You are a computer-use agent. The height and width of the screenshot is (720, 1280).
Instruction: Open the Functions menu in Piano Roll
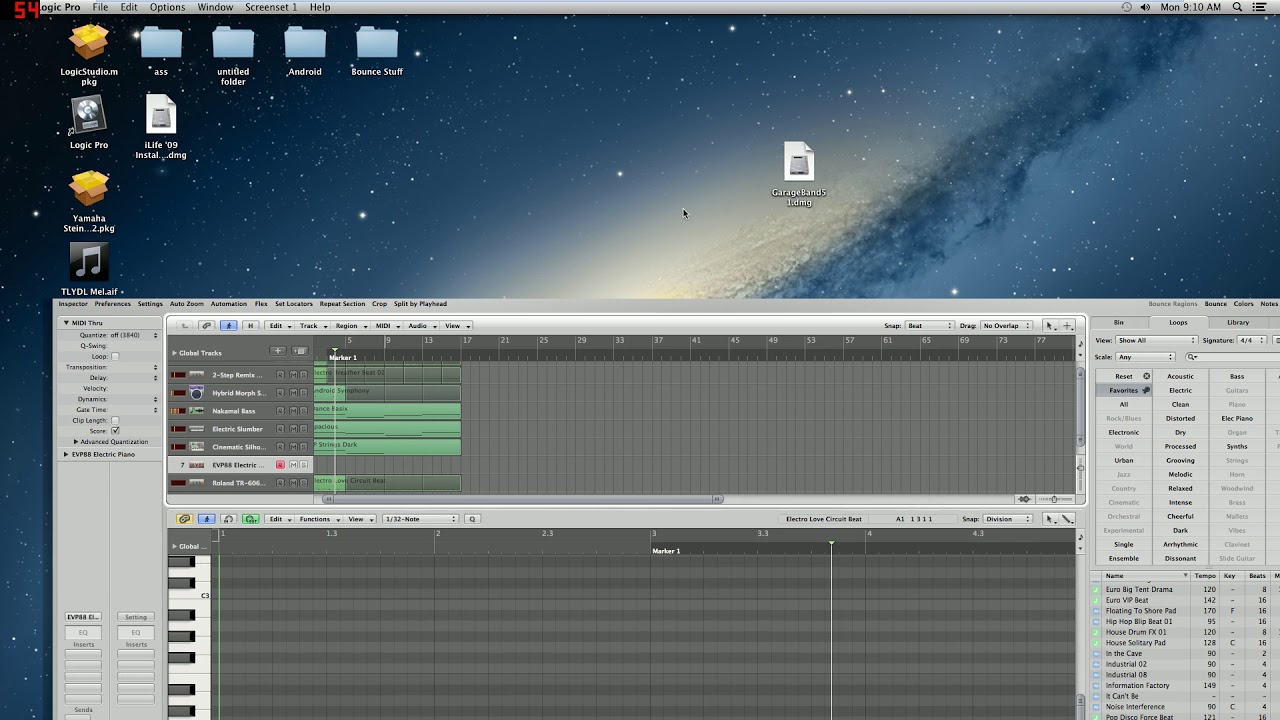tap(318, 519)
